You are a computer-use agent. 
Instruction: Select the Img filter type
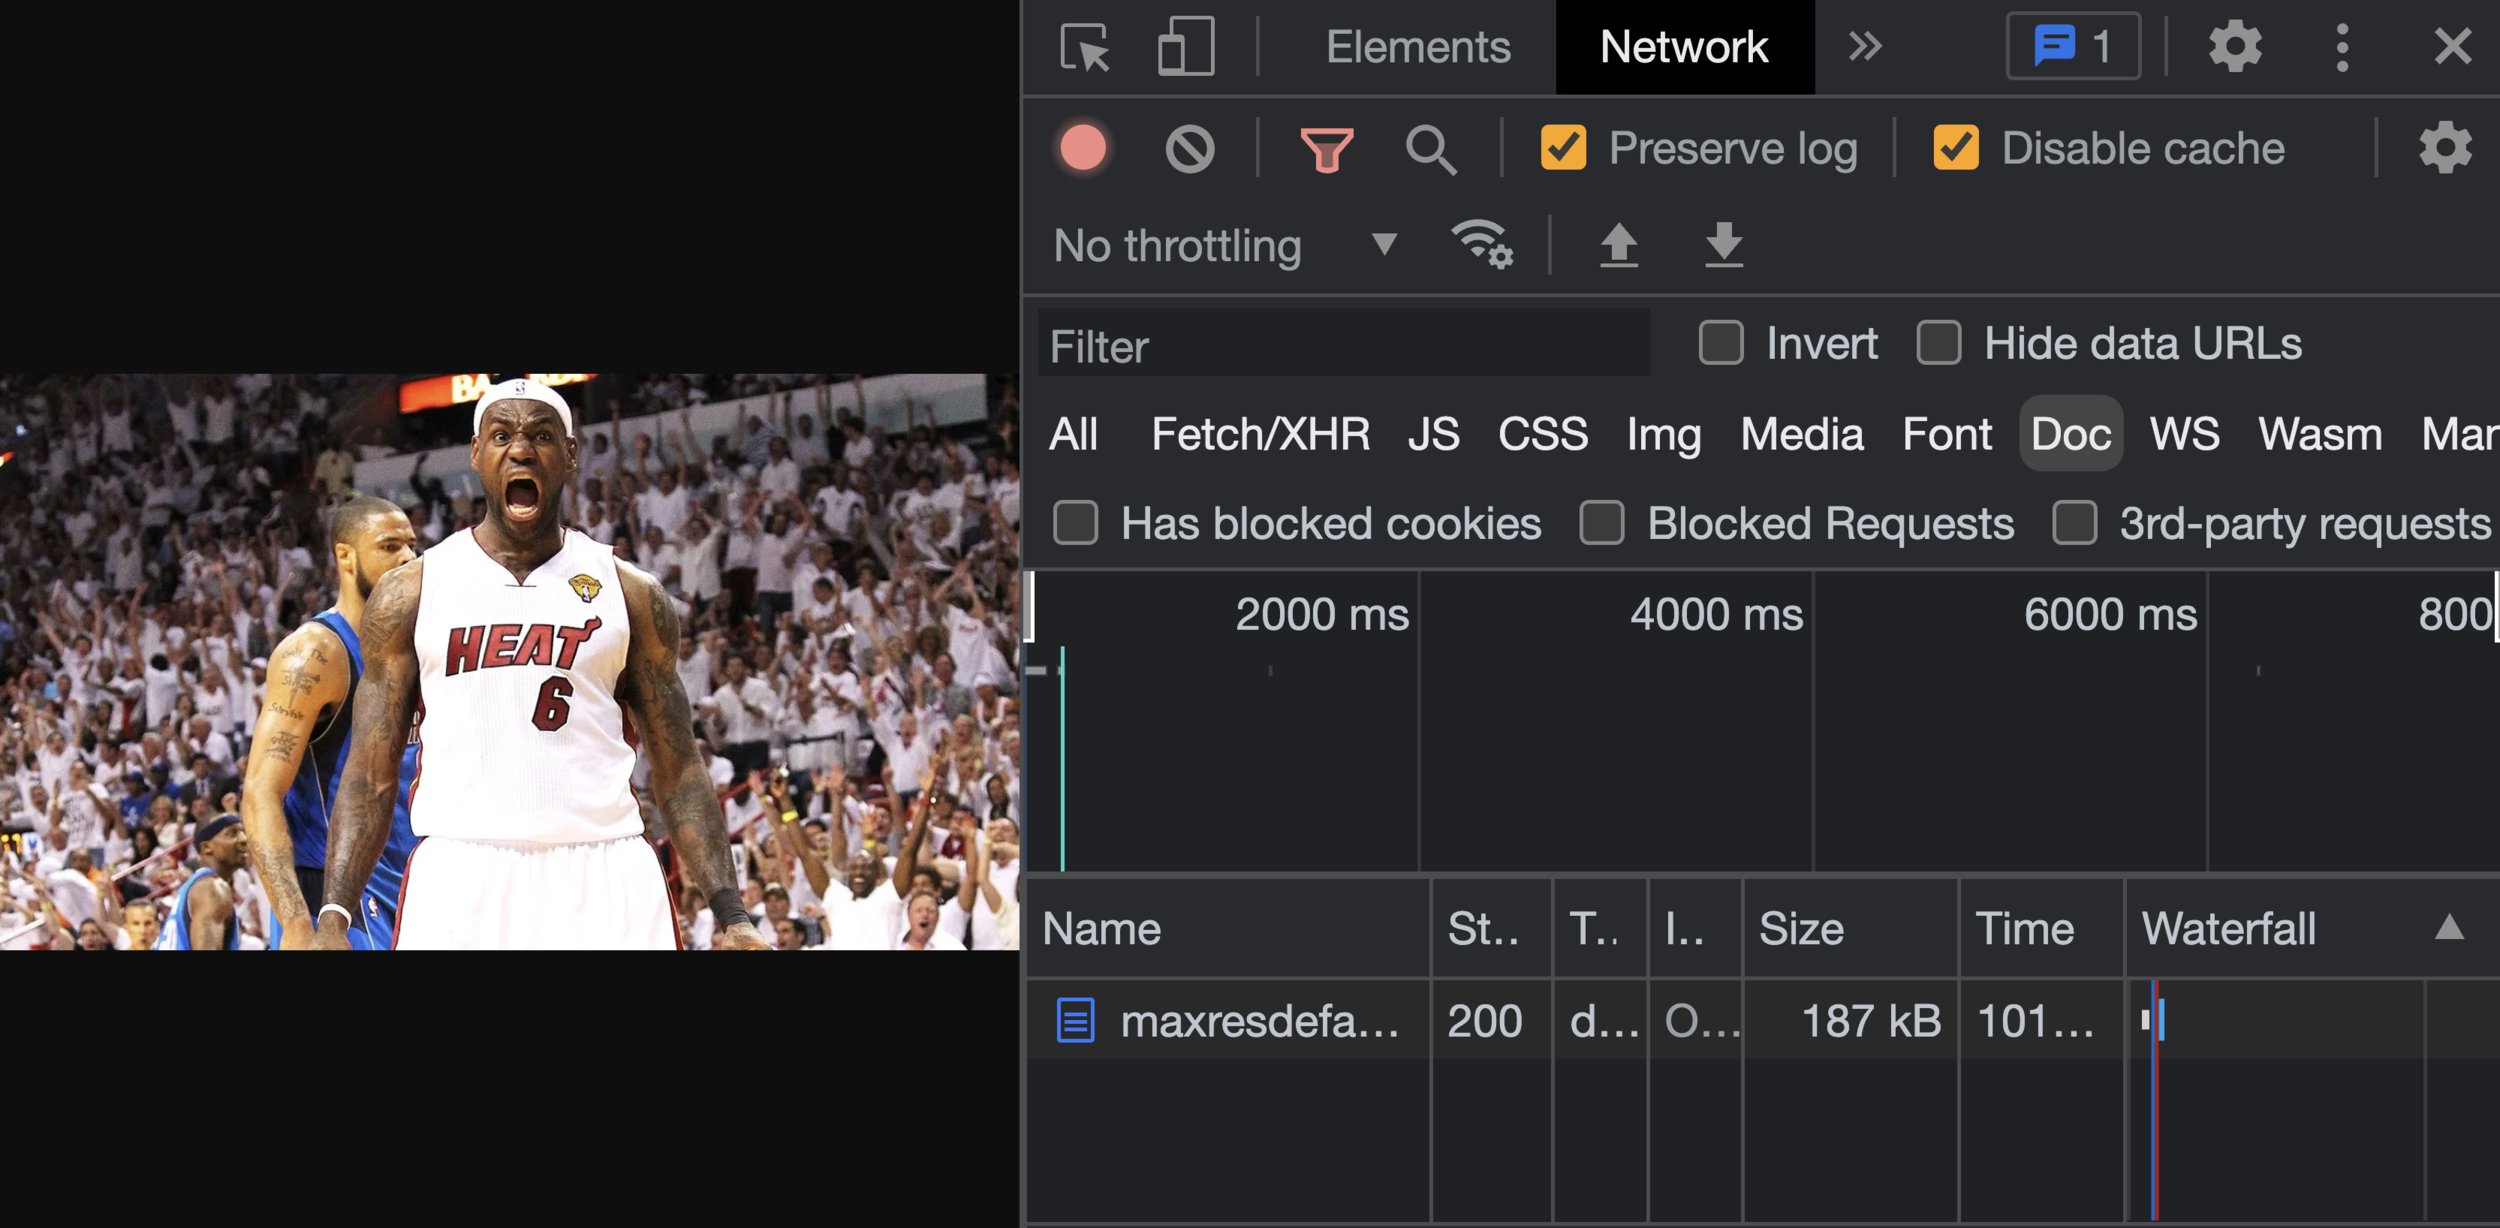[1663, 434]
